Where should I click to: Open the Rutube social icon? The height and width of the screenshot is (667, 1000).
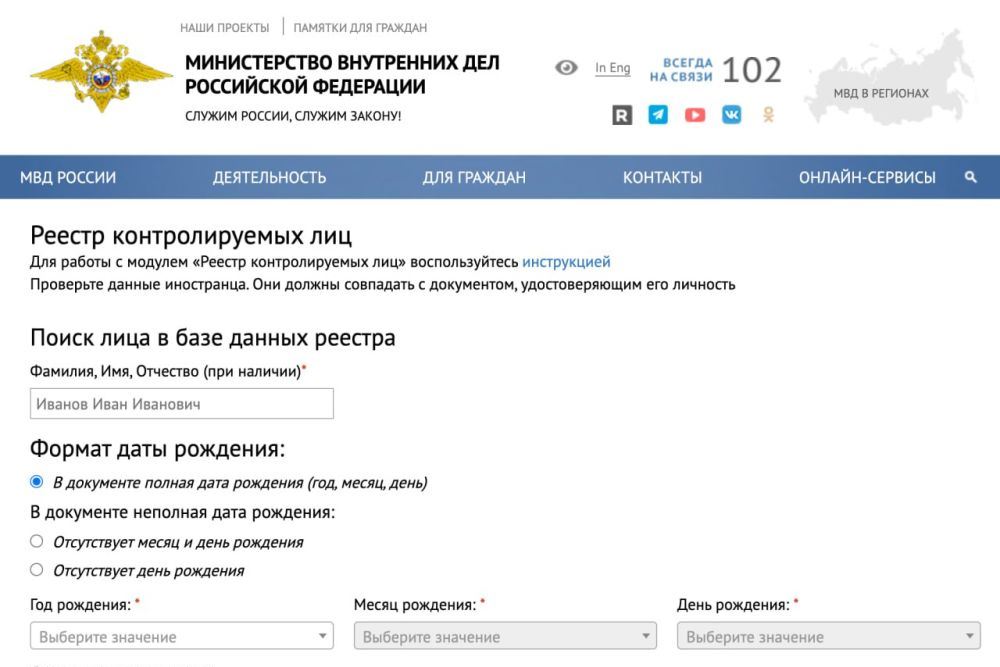[x=622, y=115]
